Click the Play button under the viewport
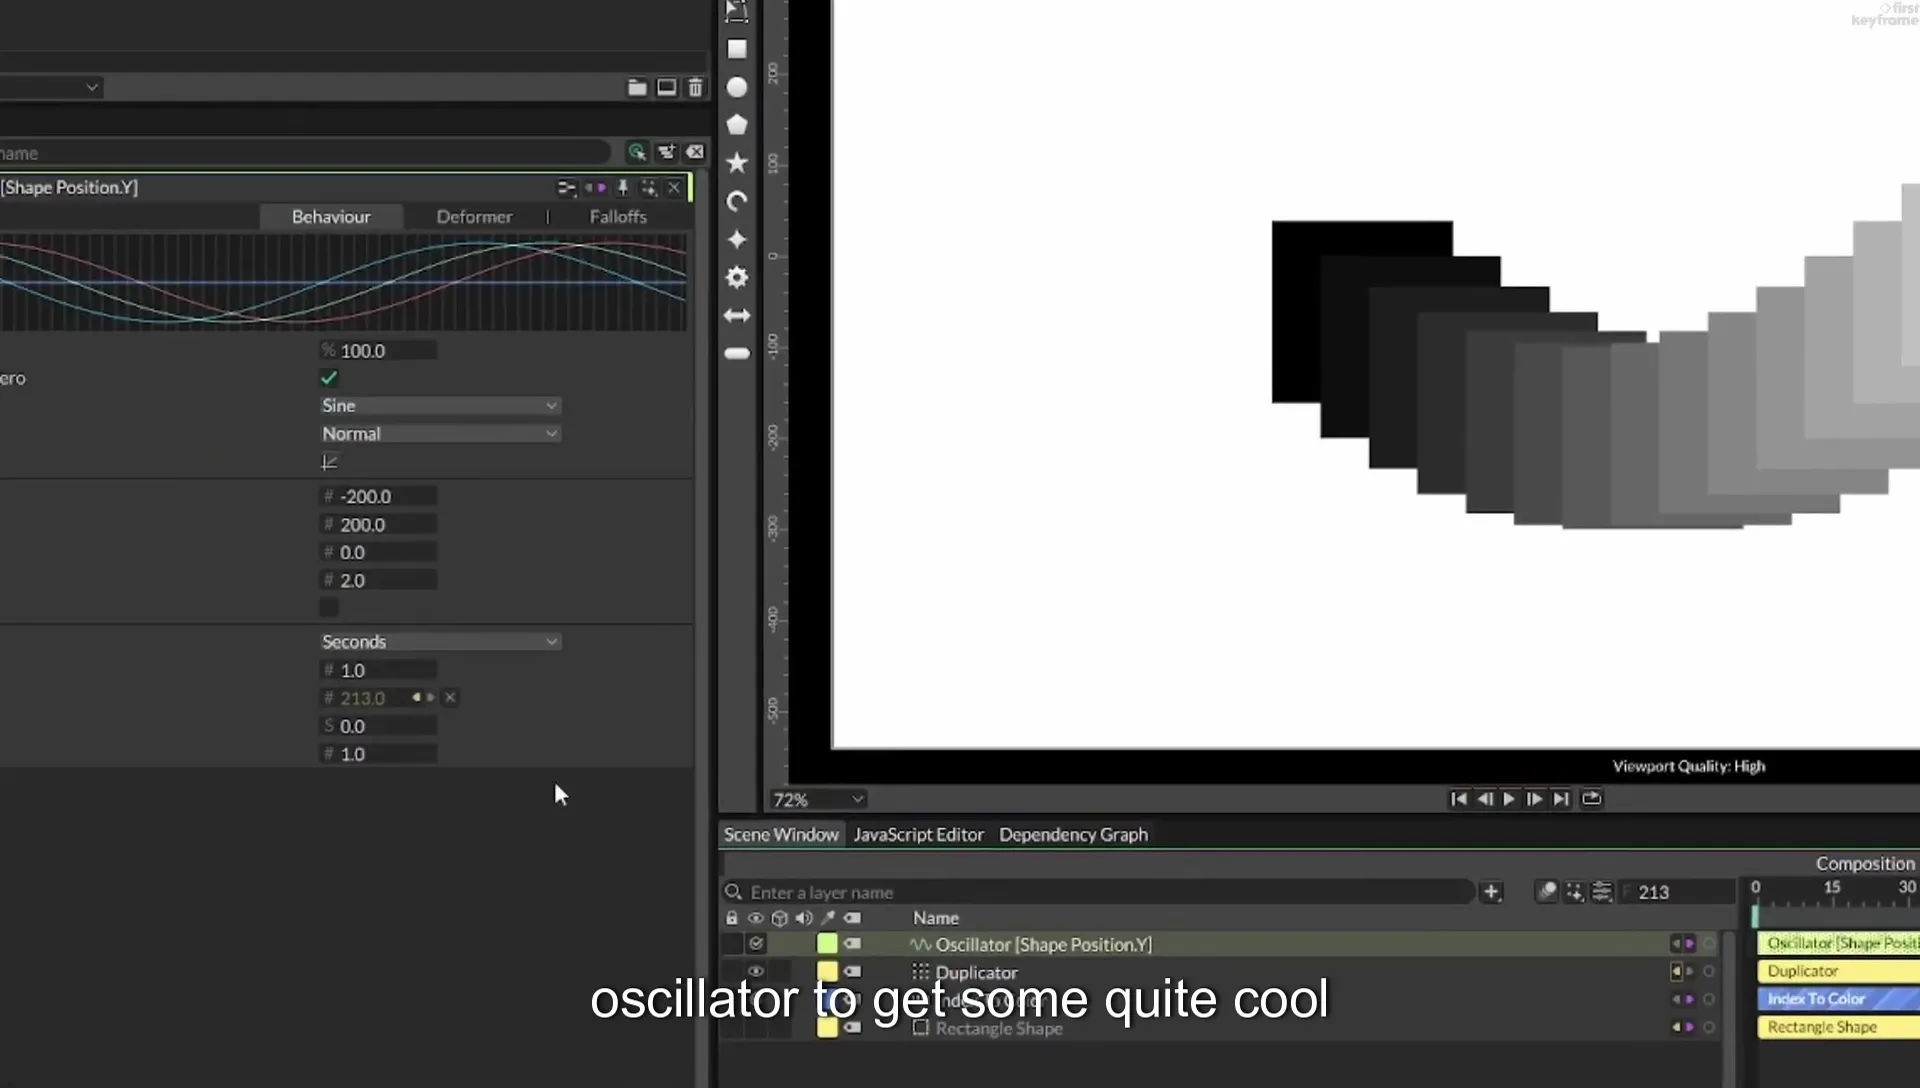This screenshot has width=1920, height=1088. click(1509, 798)
